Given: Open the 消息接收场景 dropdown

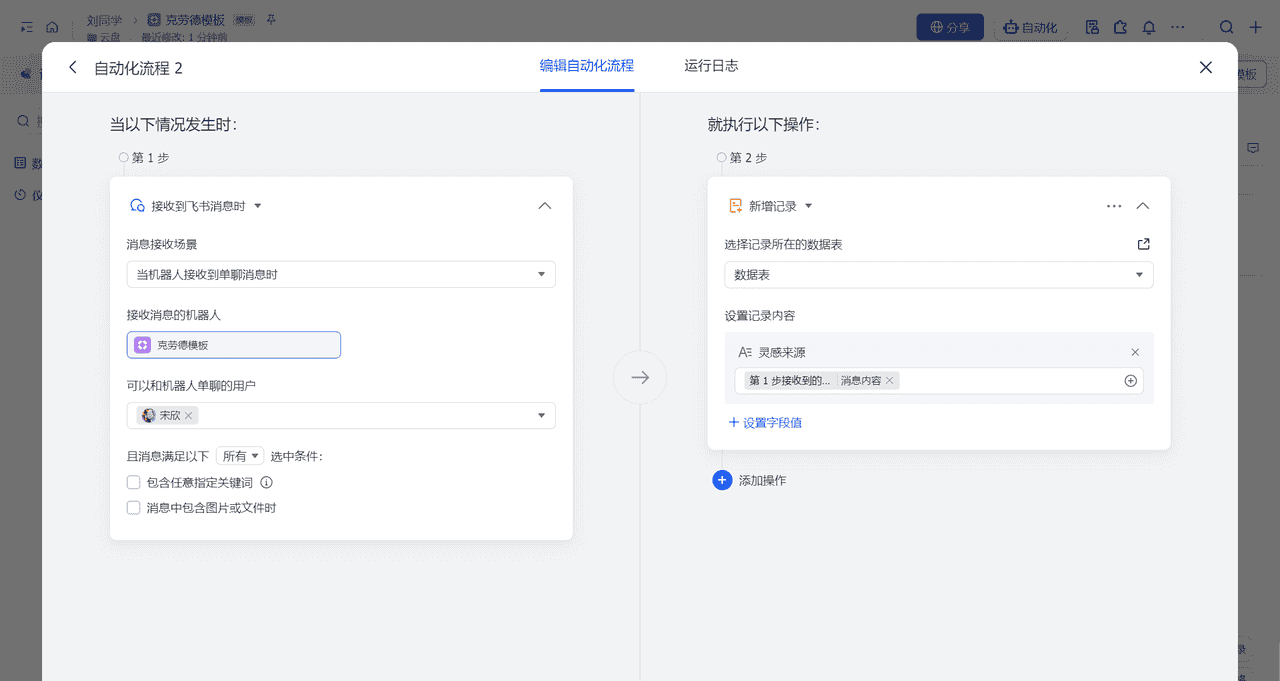Looking at the screenshot, I should [341, 274].
